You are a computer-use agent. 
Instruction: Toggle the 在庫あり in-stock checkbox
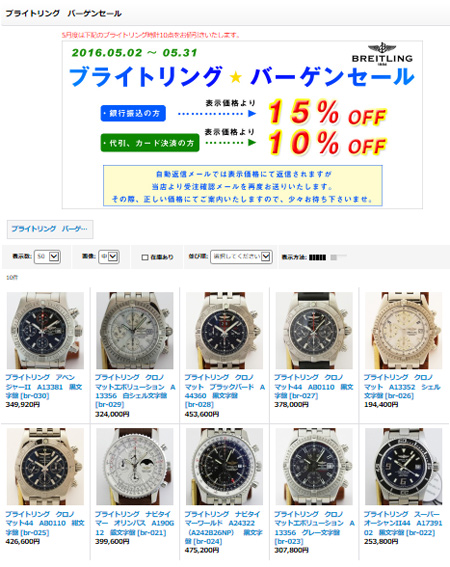coord(145,257)
